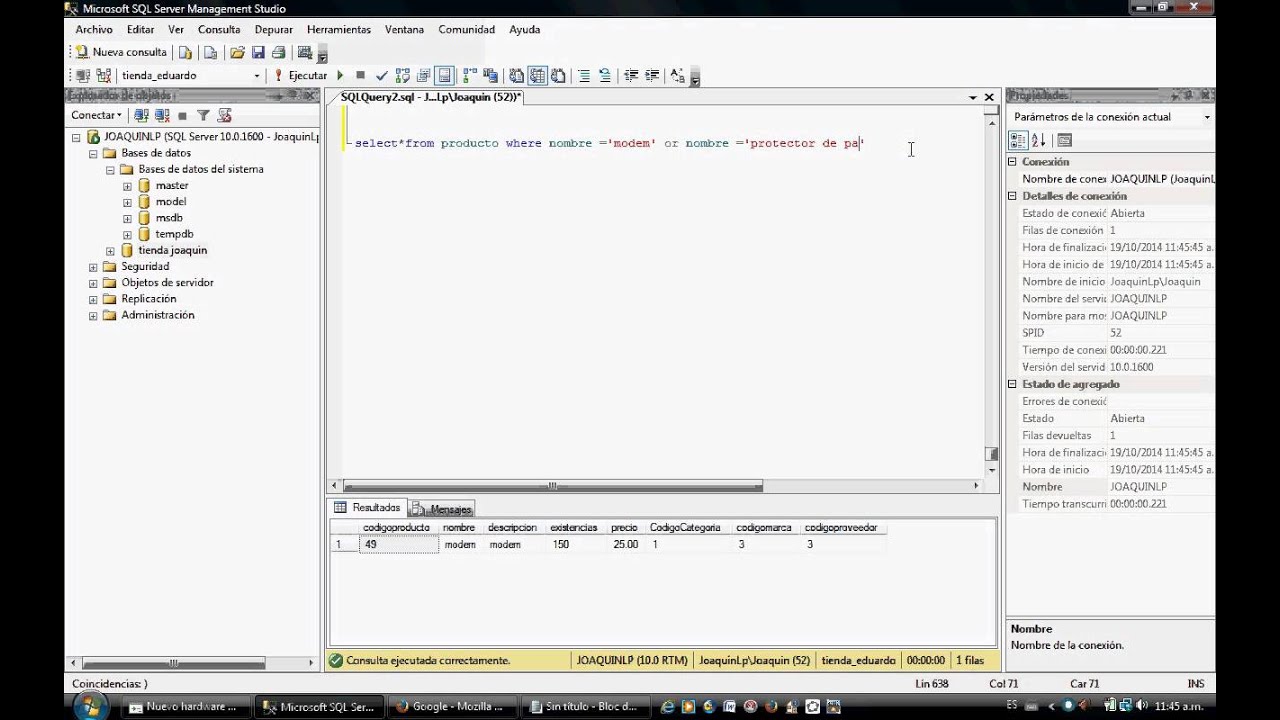Viewport: 1280px width, 720px height.
Task: Open the Consulta menu
Action: pyautogui.click(x=219, y=29)
